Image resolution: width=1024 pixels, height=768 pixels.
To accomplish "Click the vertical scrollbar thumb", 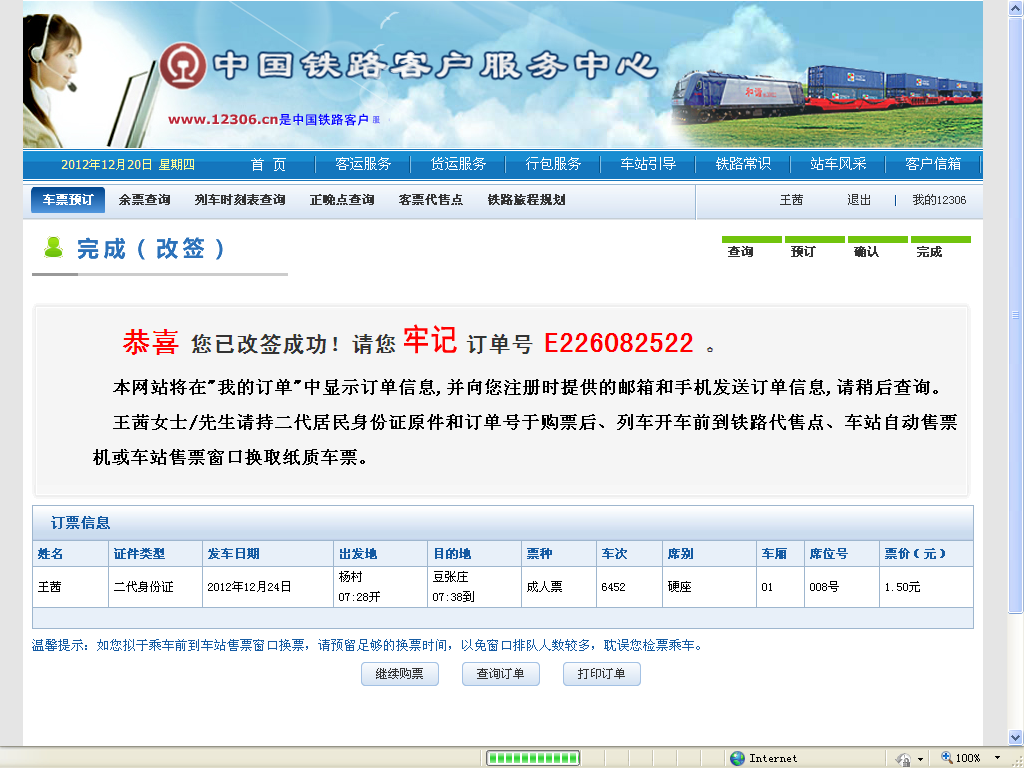I will tap(1016, 313).
